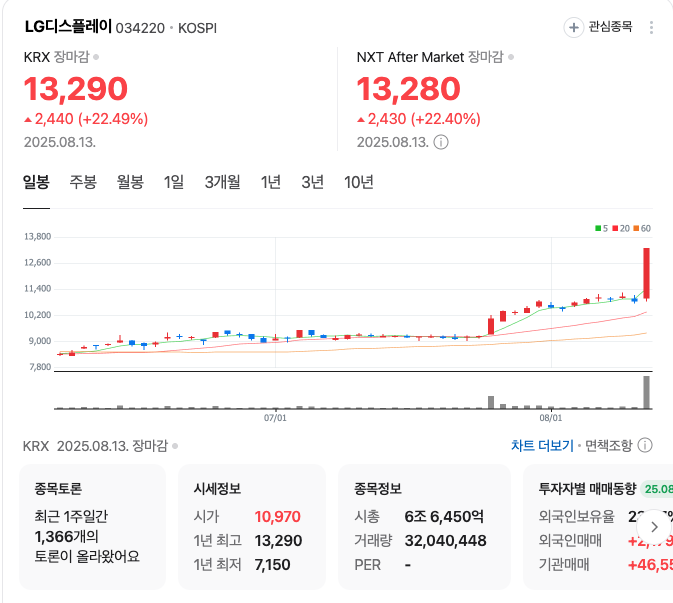Click the KRX change 2,440 (+22.49%)

pos(86,119)
